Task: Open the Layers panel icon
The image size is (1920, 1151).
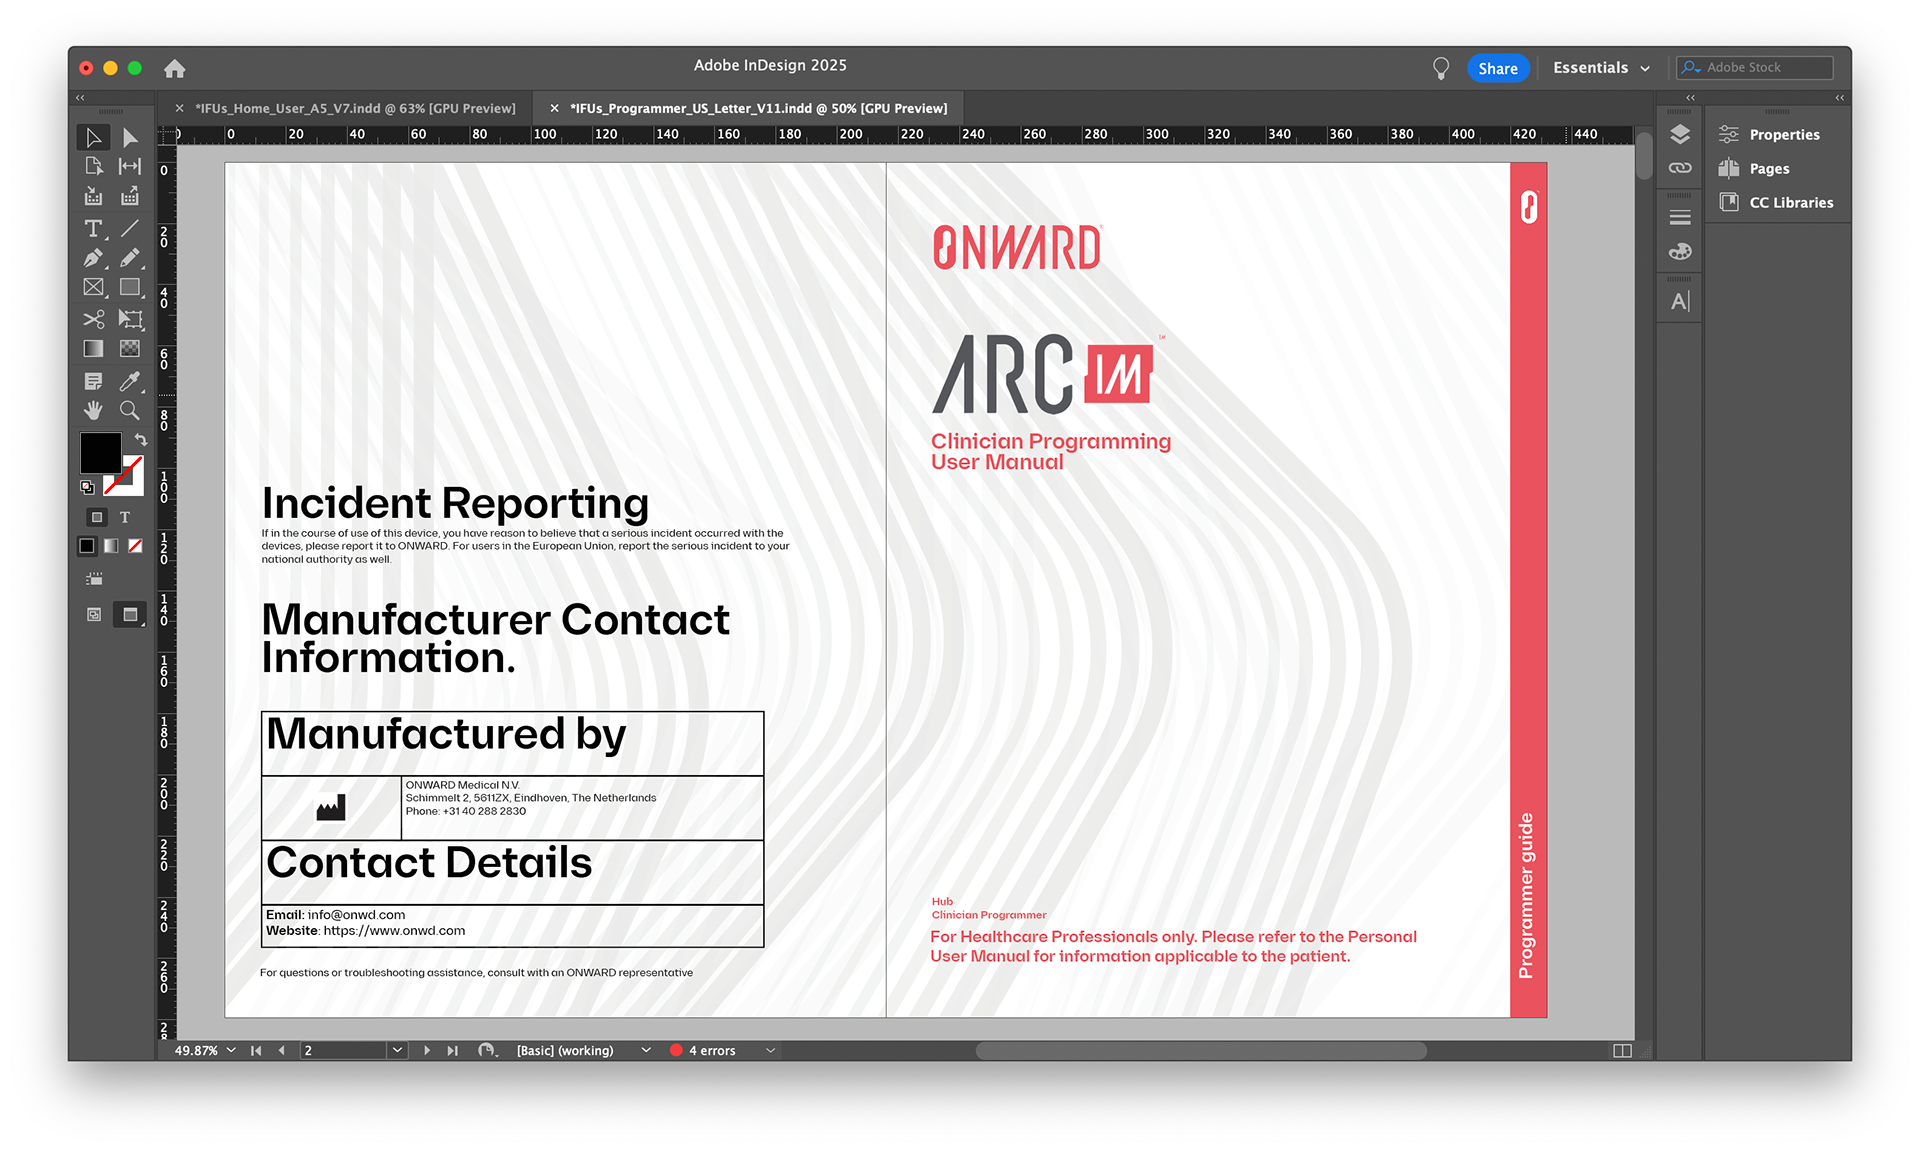Action: (x=1680, y=134)
